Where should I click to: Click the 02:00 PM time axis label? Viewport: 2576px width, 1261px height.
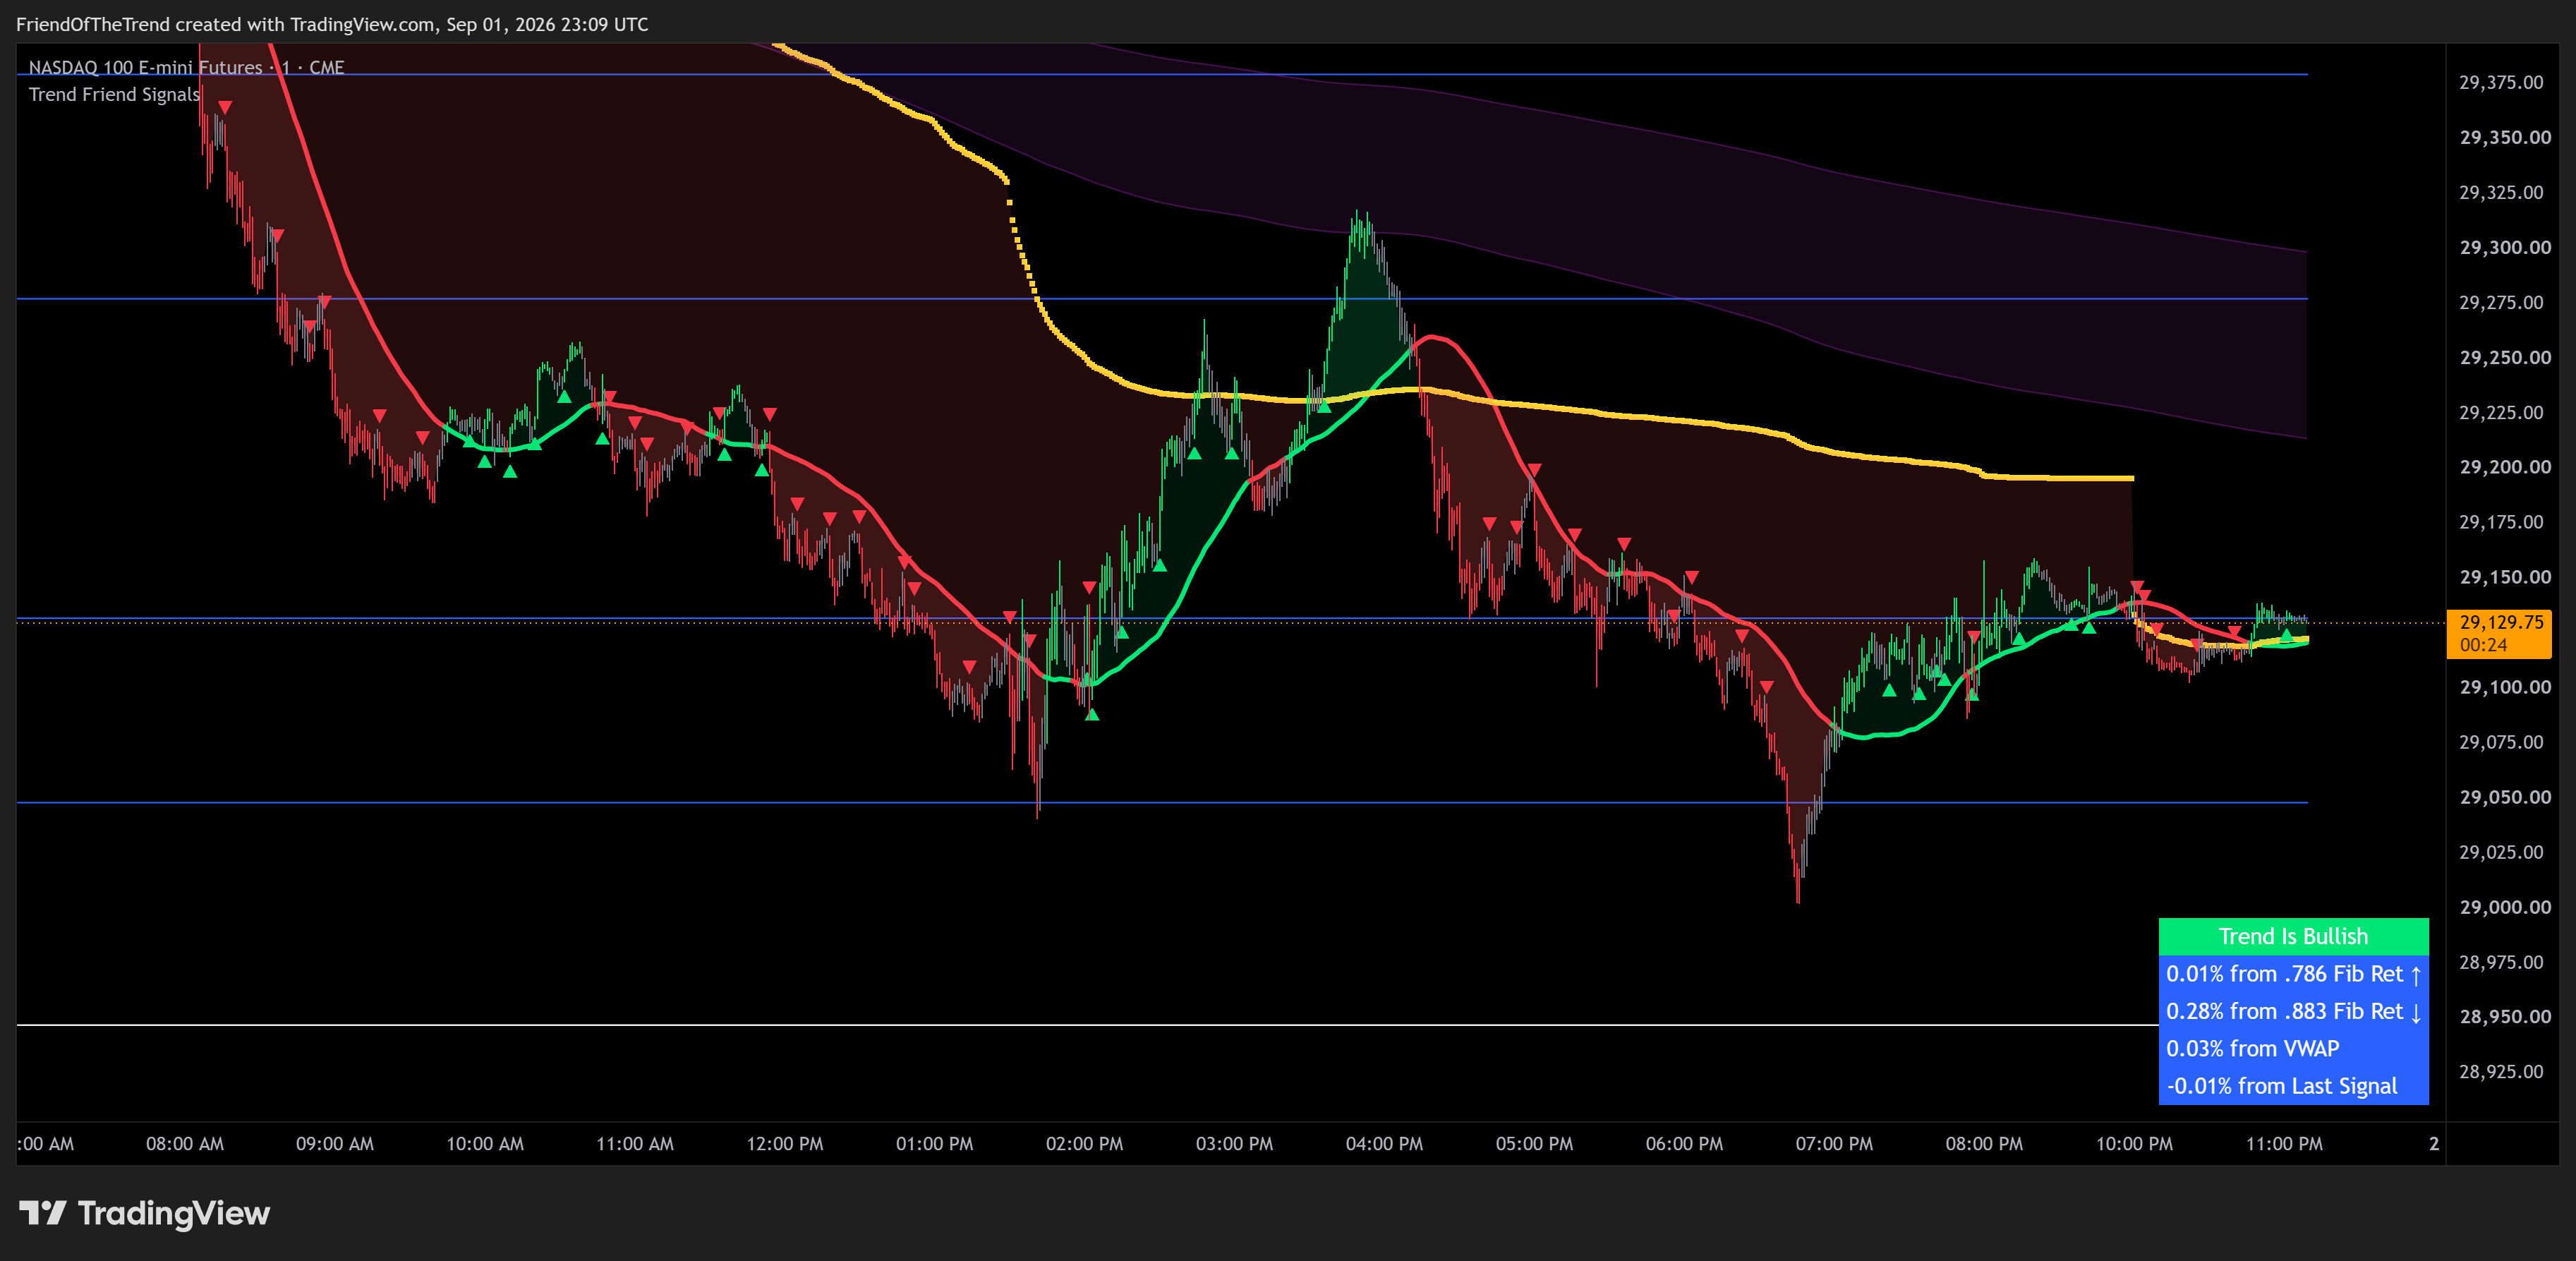click(1085, 1144)
